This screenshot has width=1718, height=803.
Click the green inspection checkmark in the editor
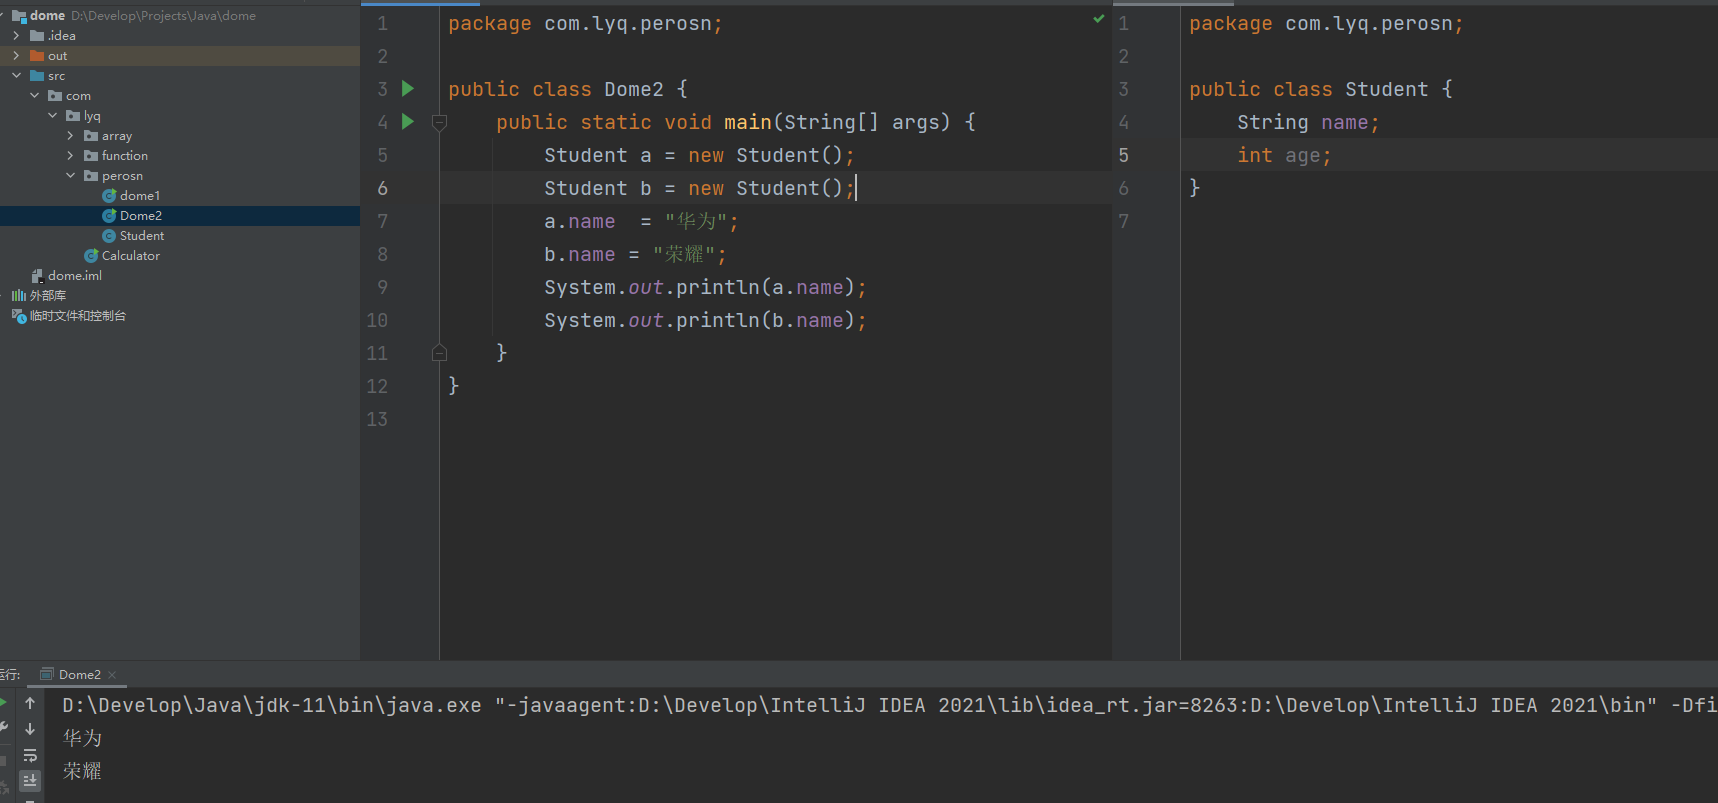pyautogui.click(x=1099, y=19)
